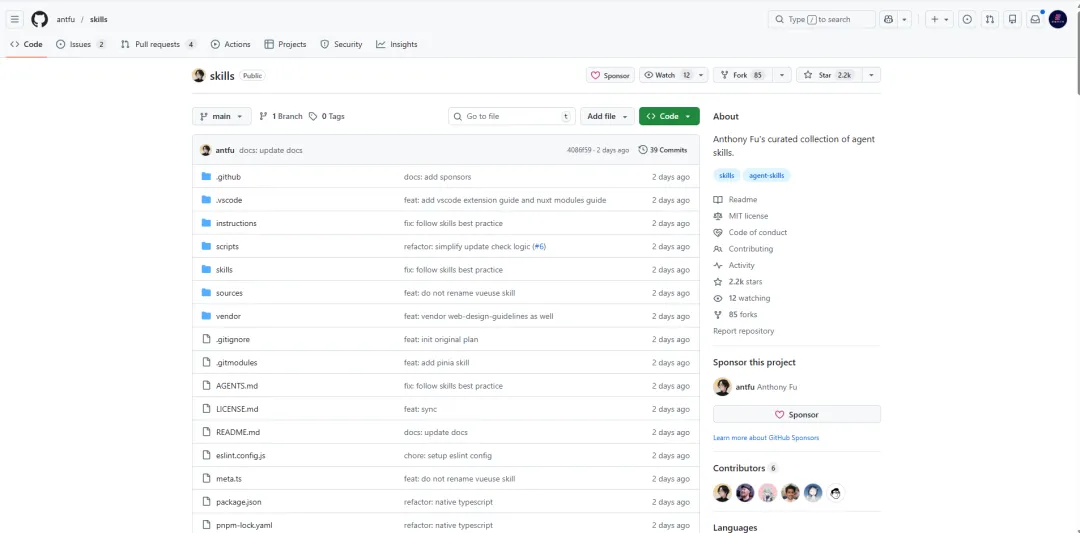Viewport: 1080px width, 533px height.
Task: Focus the Go to file input
Action: [512, 116]
